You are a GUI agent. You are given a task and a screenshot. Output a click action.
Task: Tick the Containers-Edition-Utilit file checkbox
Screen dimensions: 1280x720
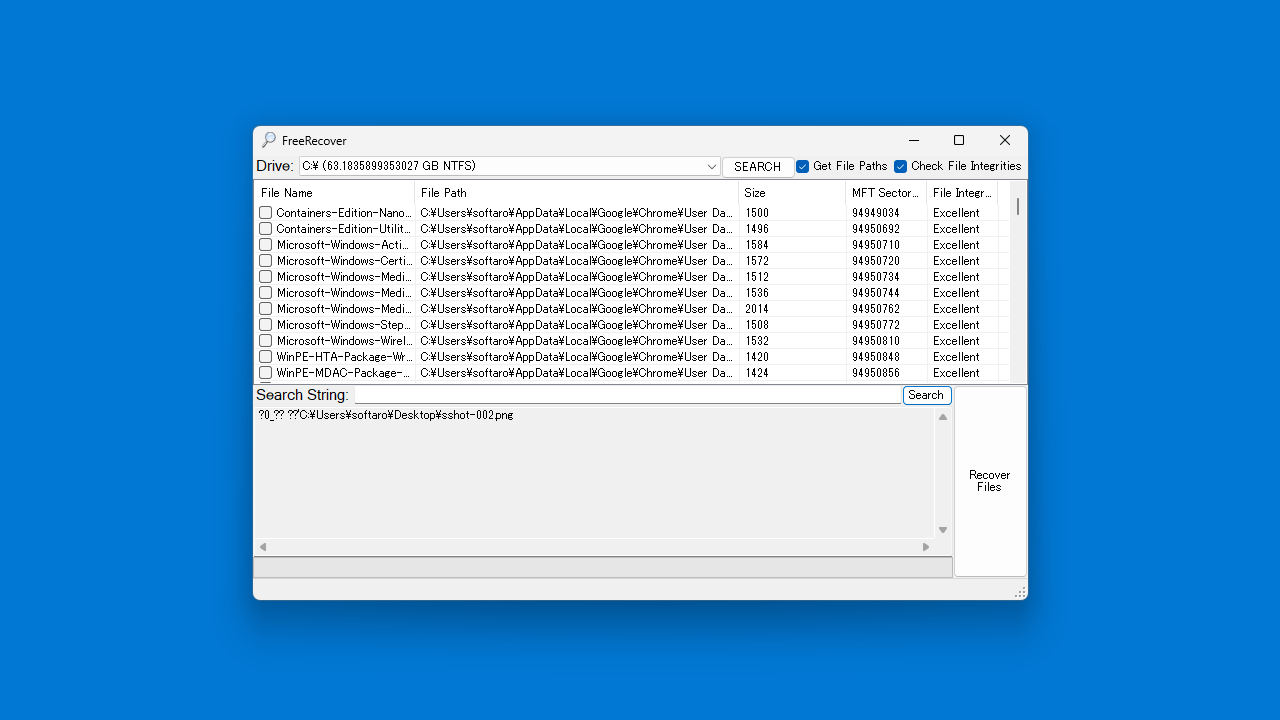pos(266,229)
